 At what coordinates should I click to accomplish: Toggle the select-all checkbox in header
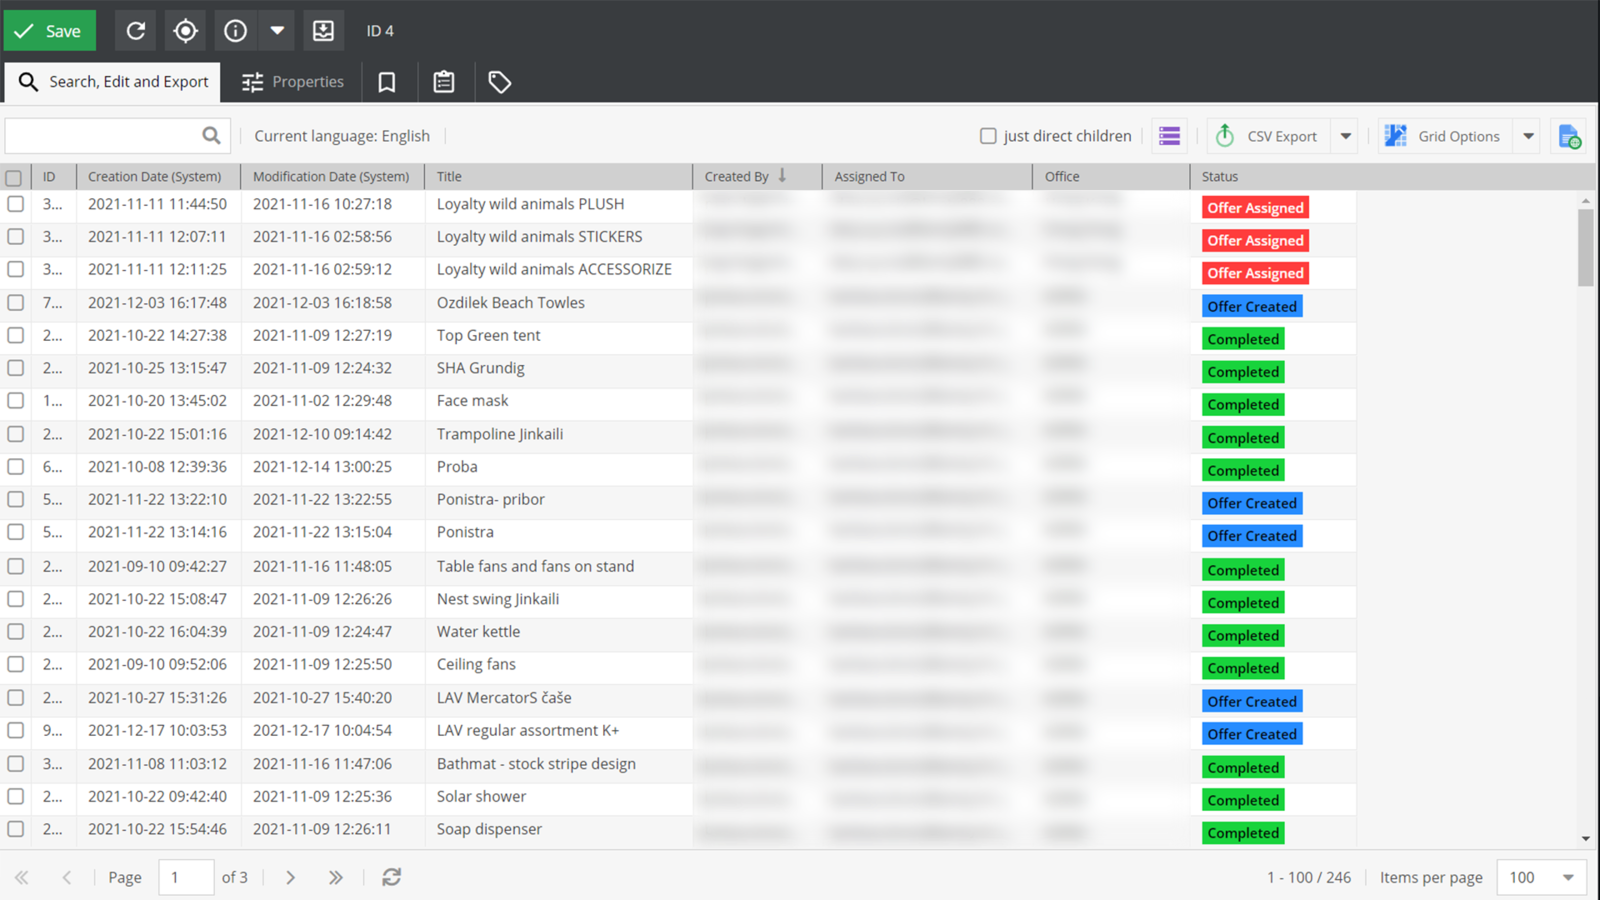click(x=14, y=178)
